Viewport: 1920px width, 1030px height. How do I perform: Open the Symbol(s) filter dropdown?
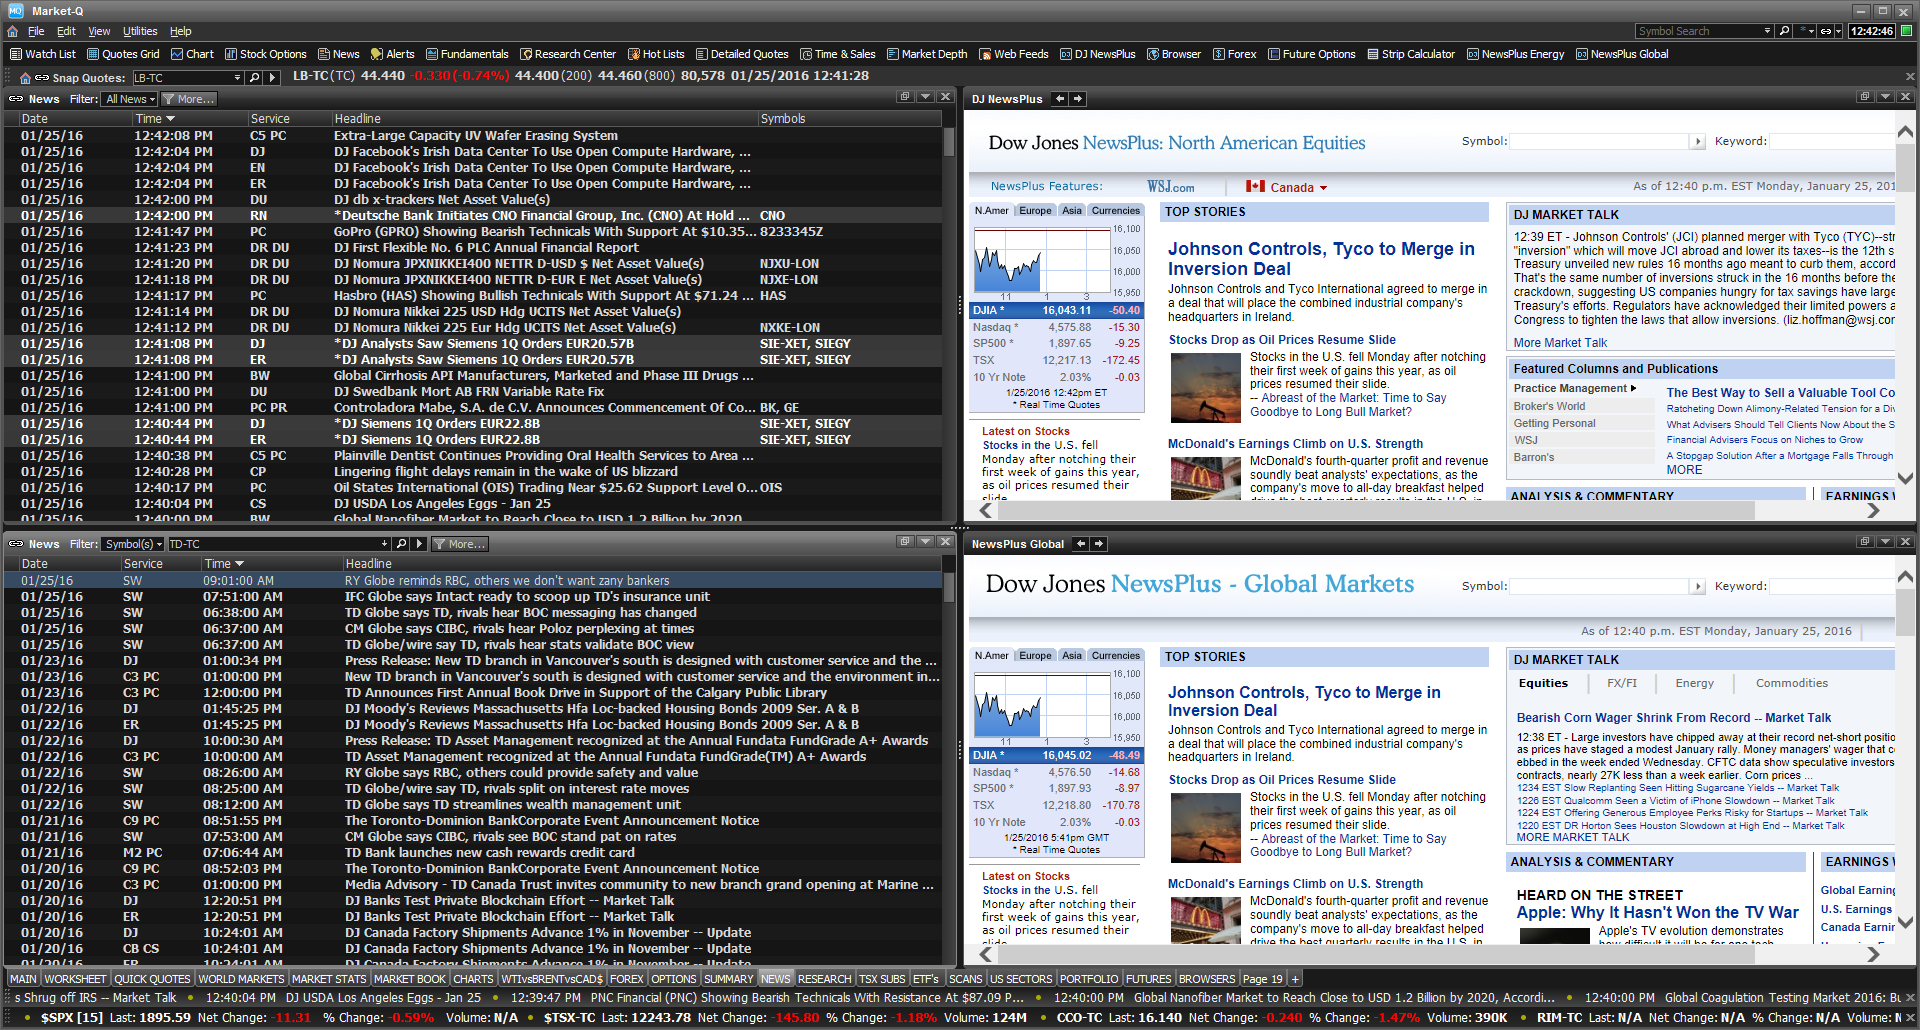pyautogui.click(x=132, y=544)
